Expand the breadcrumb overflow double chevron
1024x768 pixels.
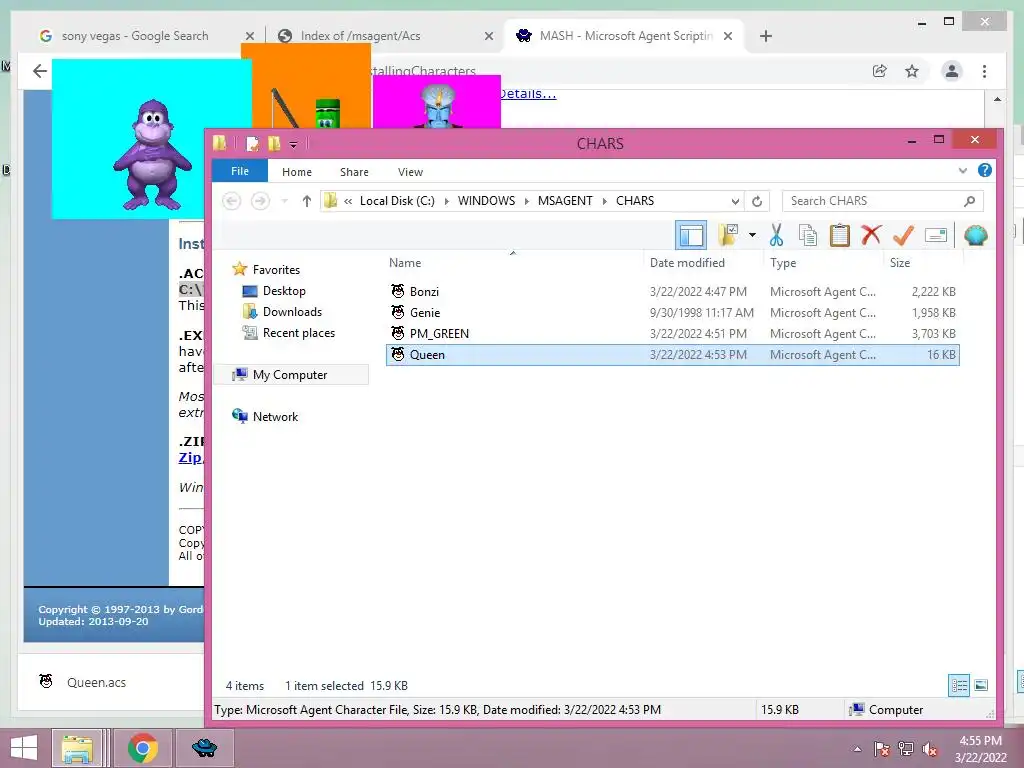[x=348, y=201]
